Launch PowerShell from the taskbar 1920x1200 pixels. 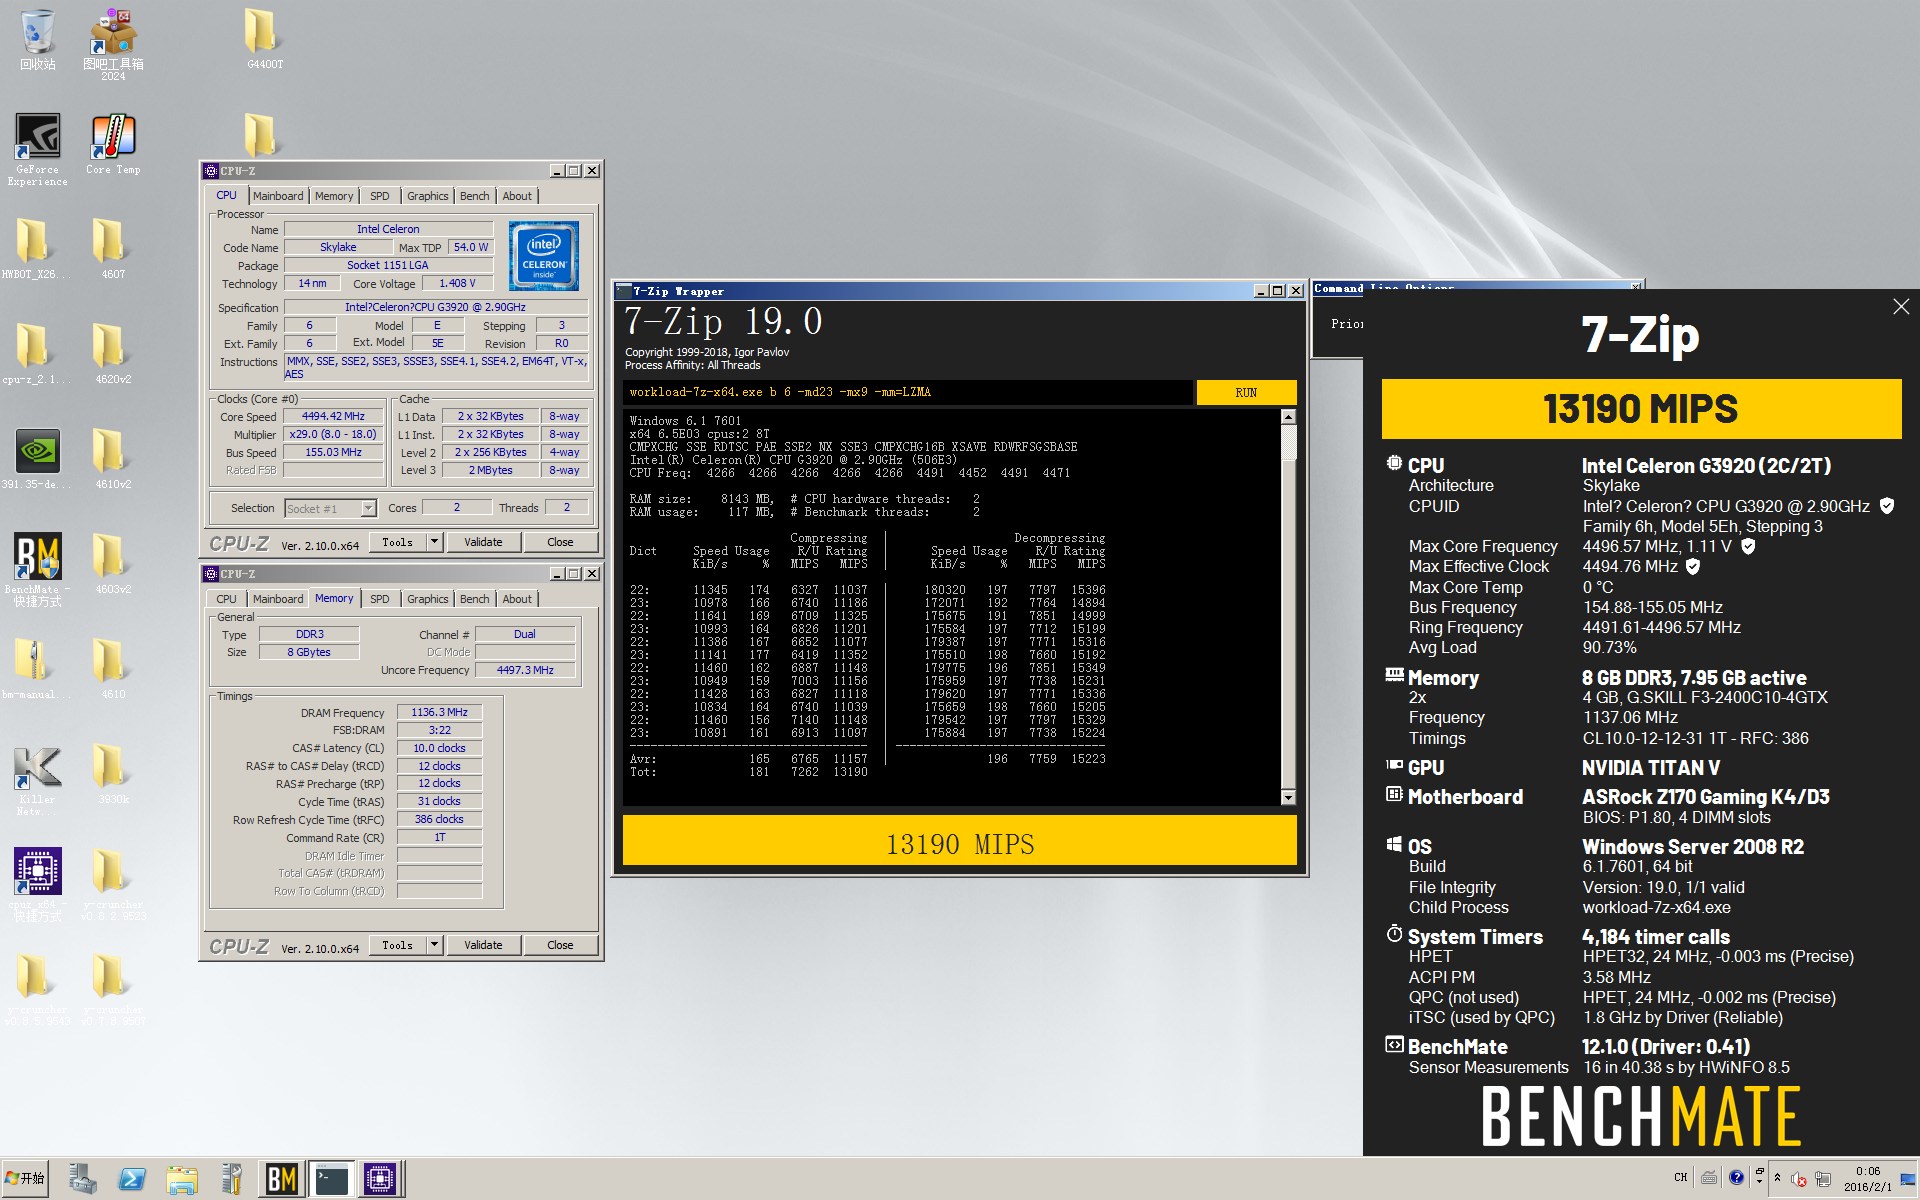click(x=132, y=1180)
